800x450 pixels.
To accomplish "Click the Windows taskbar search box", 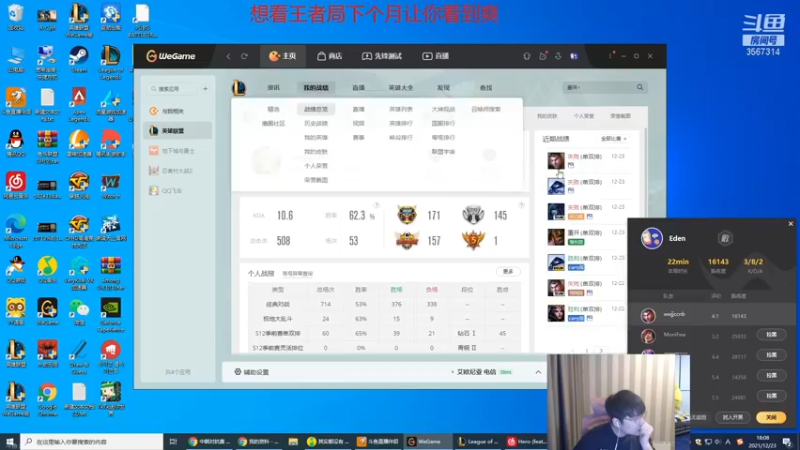I will [92, 442].
